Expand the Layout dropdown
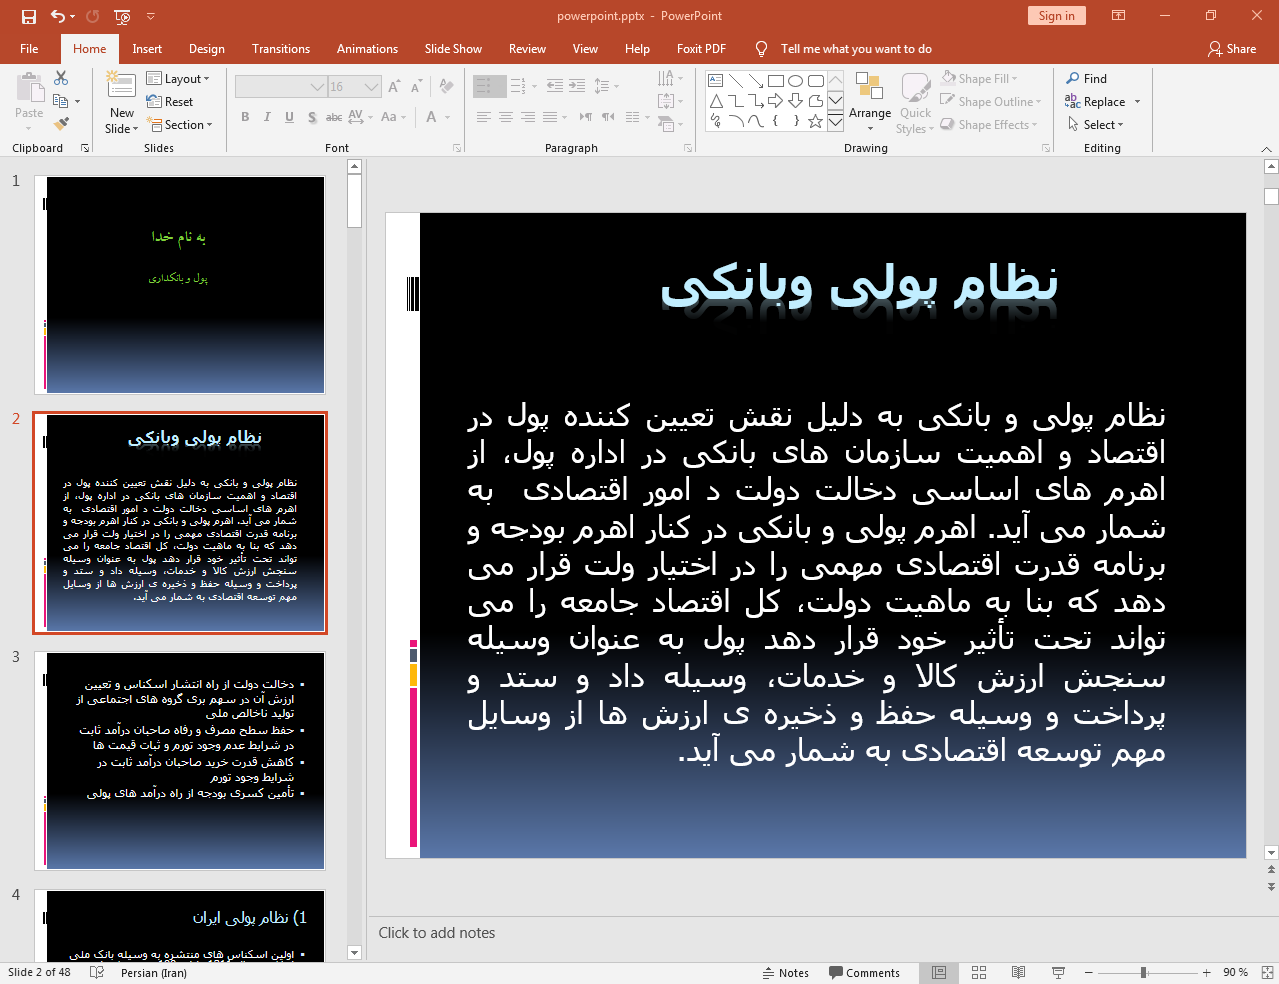The width and height of the screenshot is (1279, 984). point(178,79)
